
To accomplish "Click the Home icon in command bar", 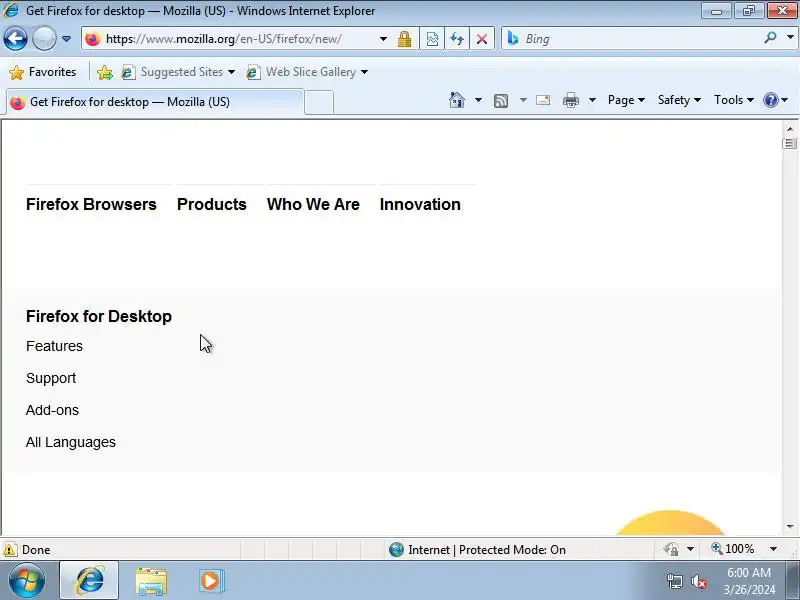I will (x=457, y=100).
